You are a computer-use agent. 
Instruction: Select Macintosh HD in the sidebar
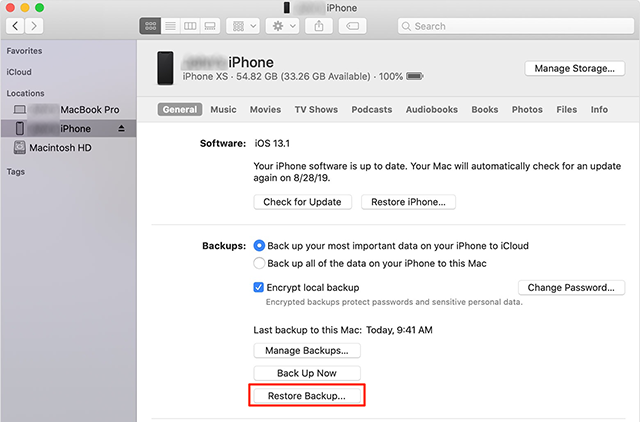point(62,148)
